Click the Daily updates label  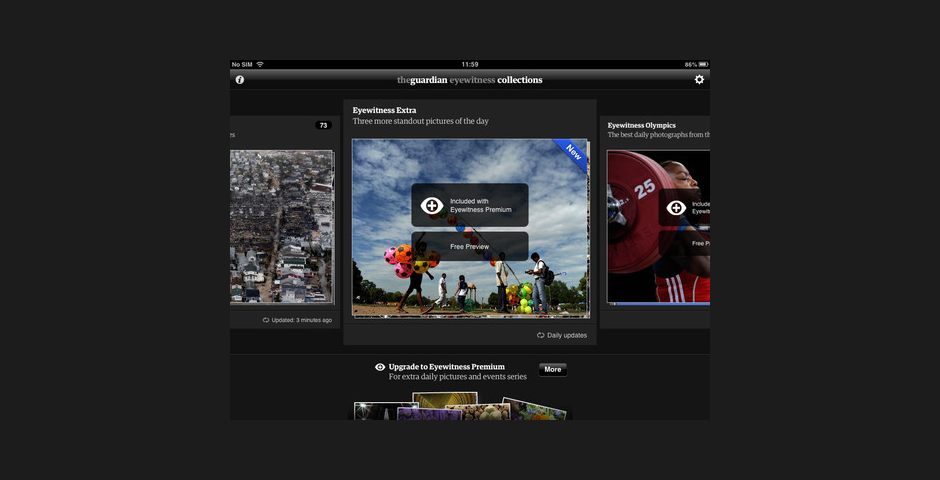pyautogui.click(x=567, y=336)
